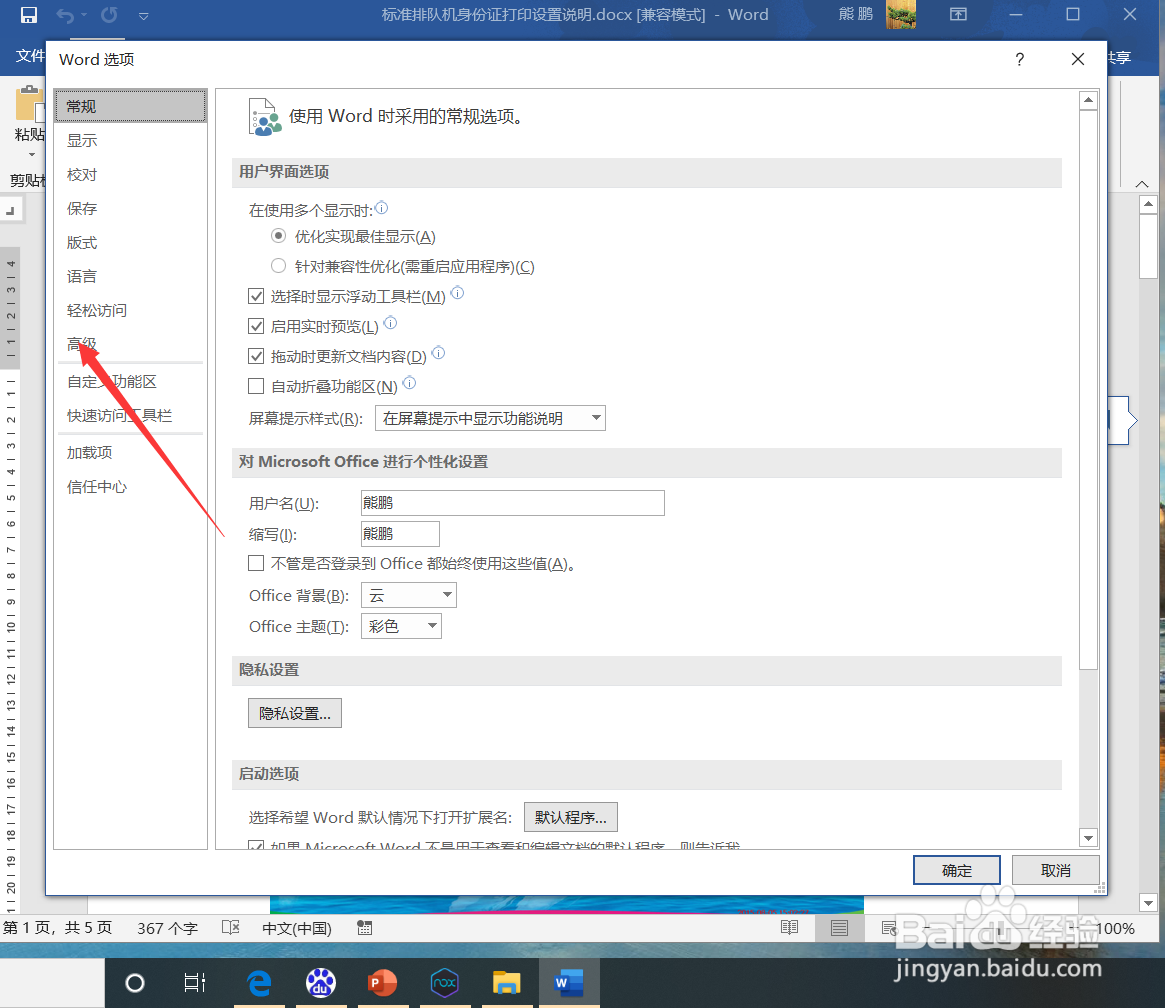Click info icon next to Live Preview option
Image resolution: width=1165 pixels, height=1008 pixels.
tap(390, 322)
